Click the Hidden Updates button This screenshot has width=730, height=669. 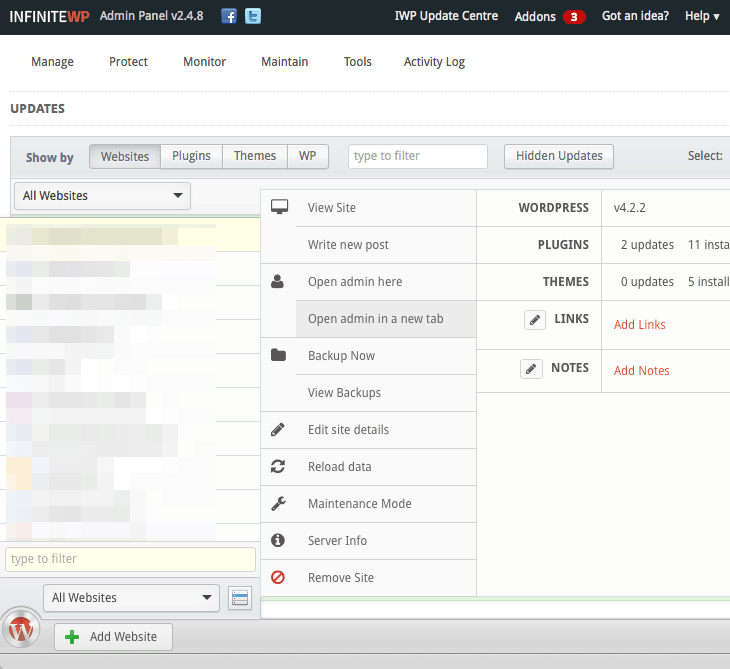[559, 156]
